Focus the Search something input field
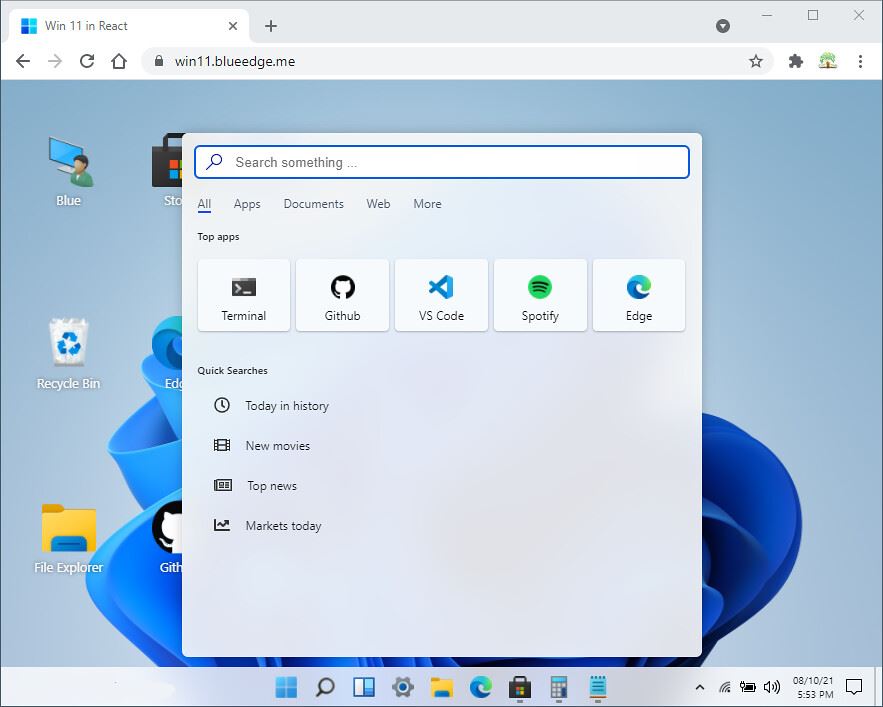Screen dimensions: 883x707 click(442, 162)
